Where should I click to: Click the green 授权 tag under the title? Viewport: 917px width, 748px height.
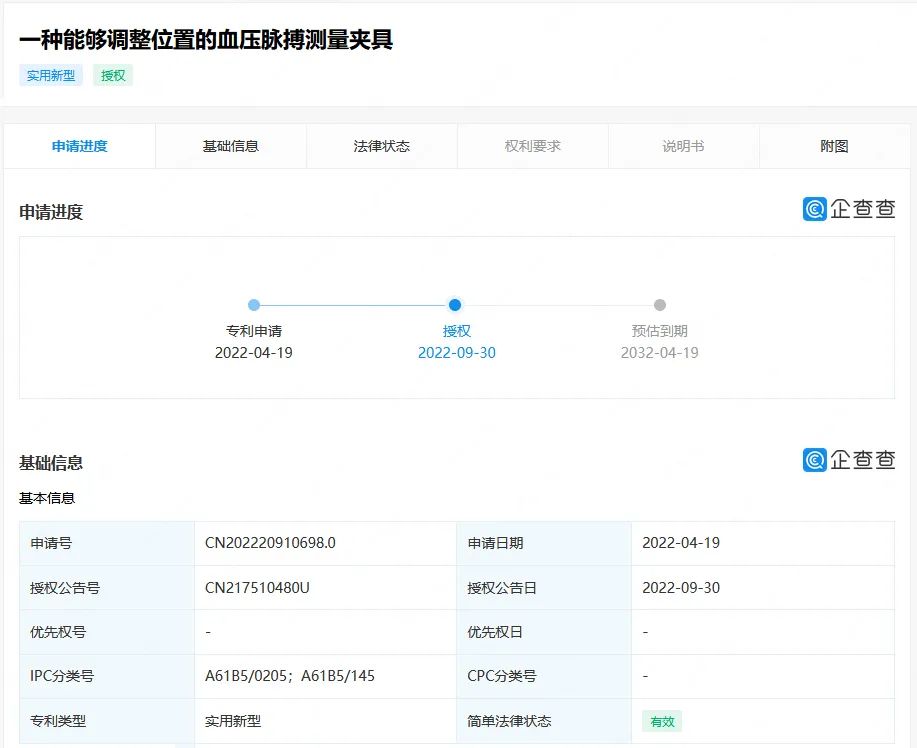point(113,75)
